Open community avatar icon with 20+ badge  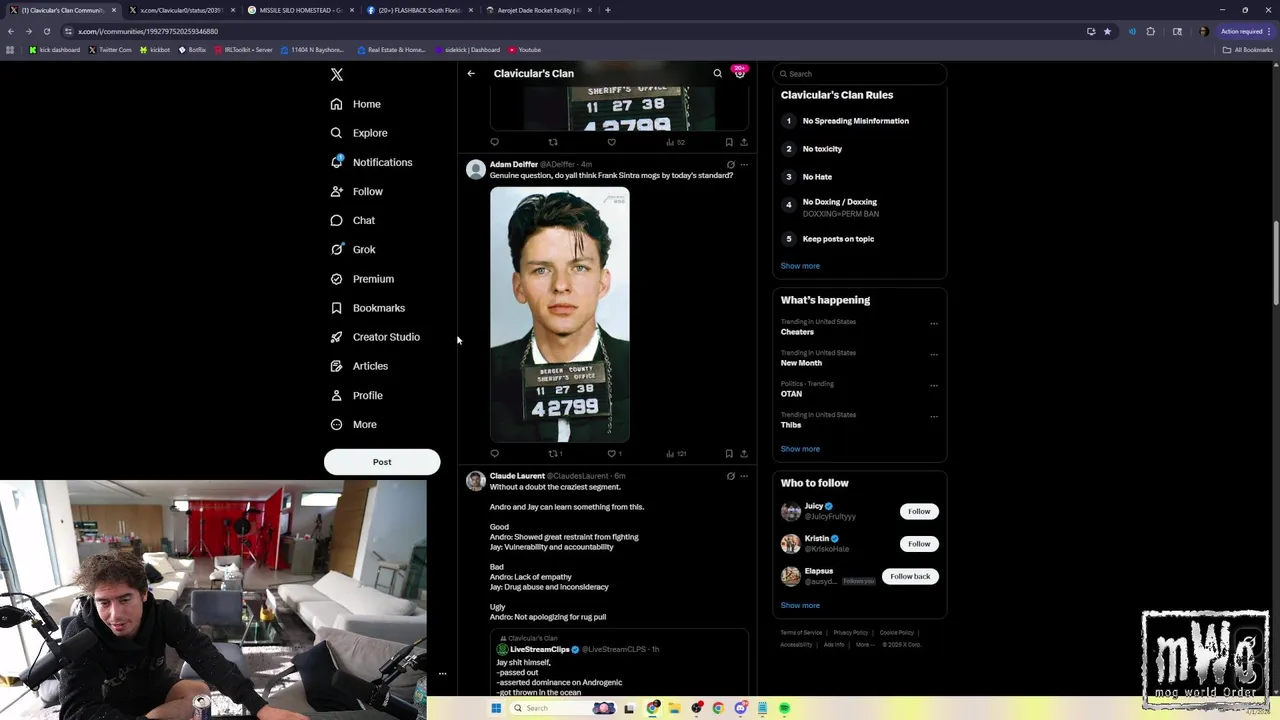tap(739, 73)
